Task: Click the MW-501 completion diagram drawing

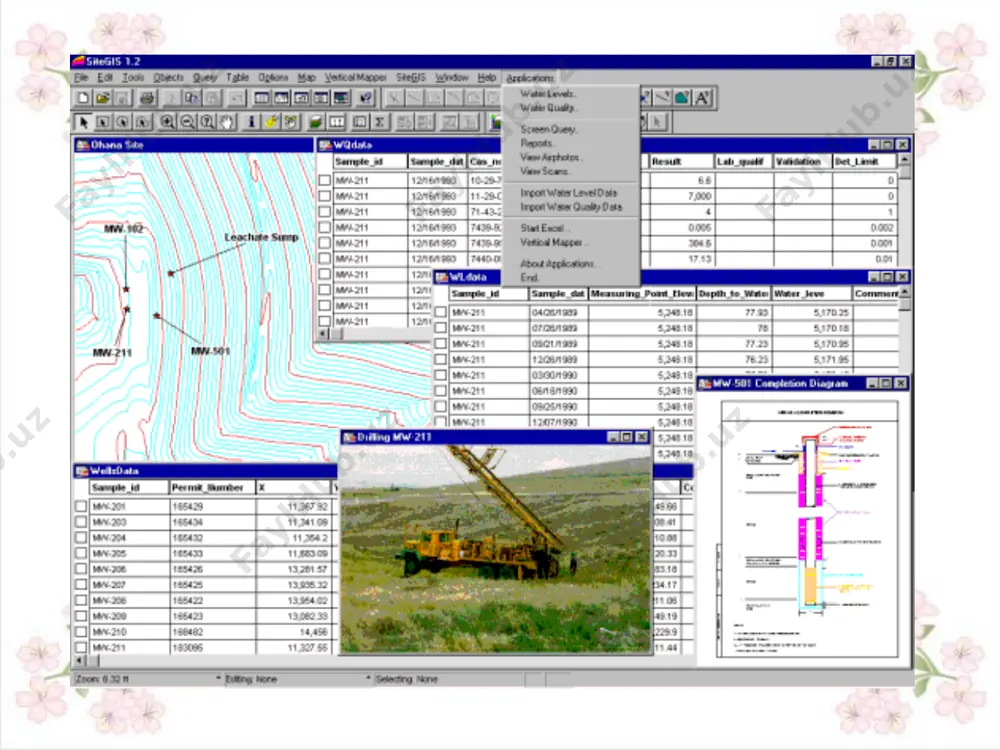Action: pyautogui.click(x=808, y=529)
